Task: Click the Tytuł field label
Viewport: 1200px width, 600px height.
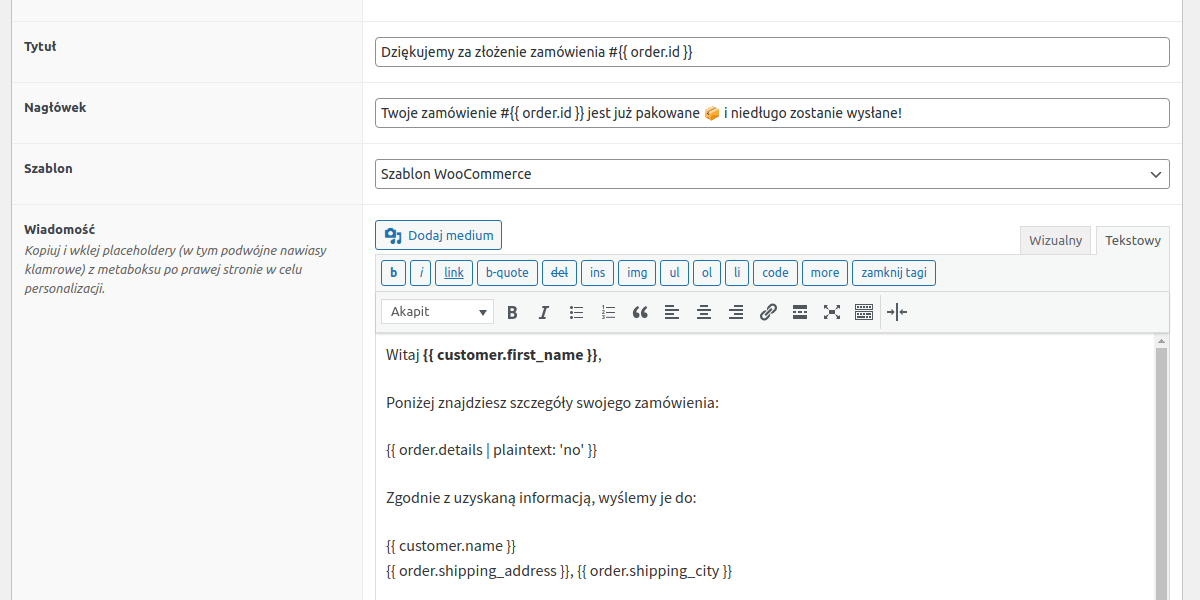Action: 40,46
